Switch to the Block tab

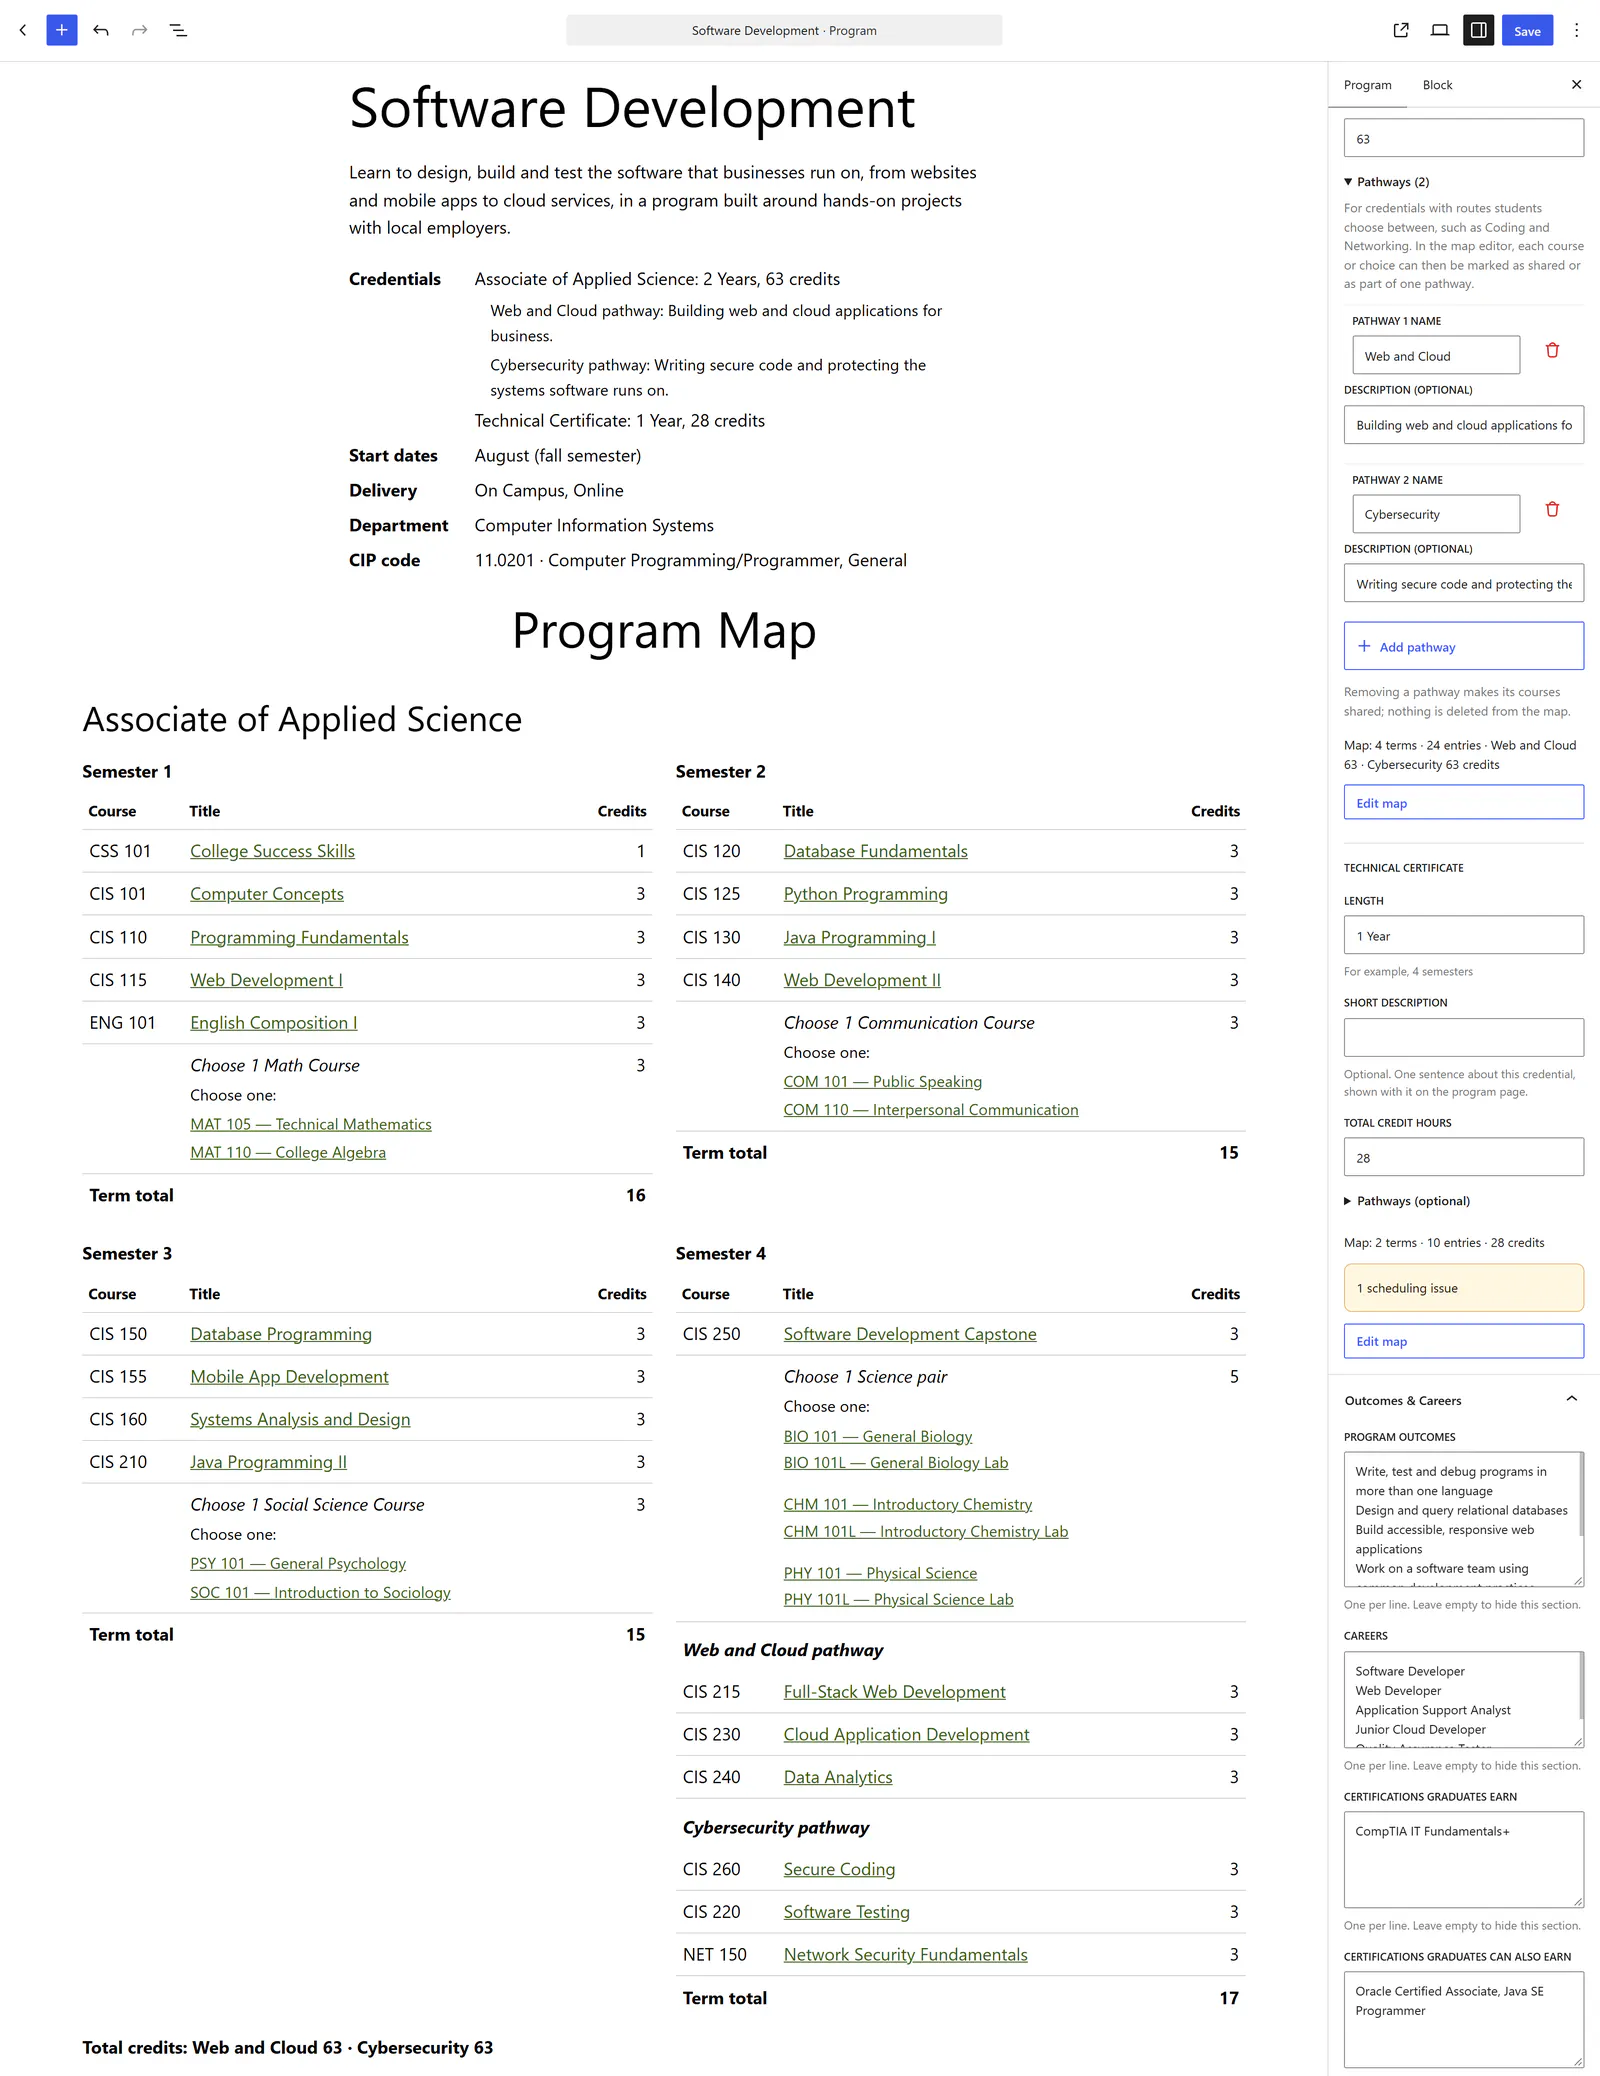click(x=1437, y=85)
